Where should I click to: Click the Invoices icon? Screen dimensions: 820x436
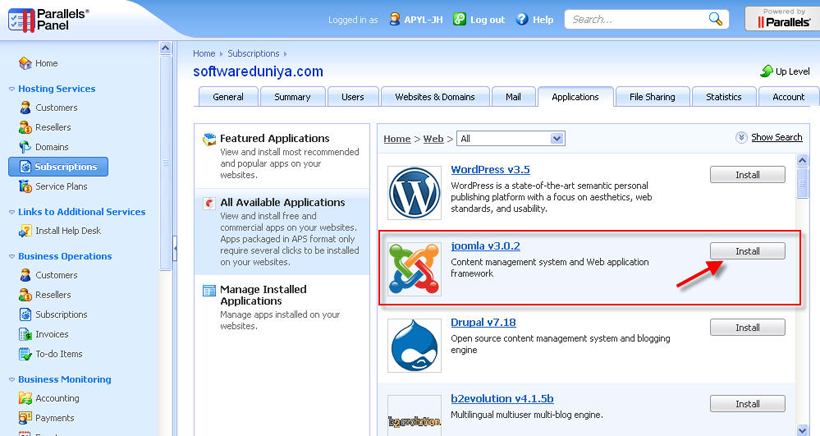pyautogui.click(x=25, y=334)
